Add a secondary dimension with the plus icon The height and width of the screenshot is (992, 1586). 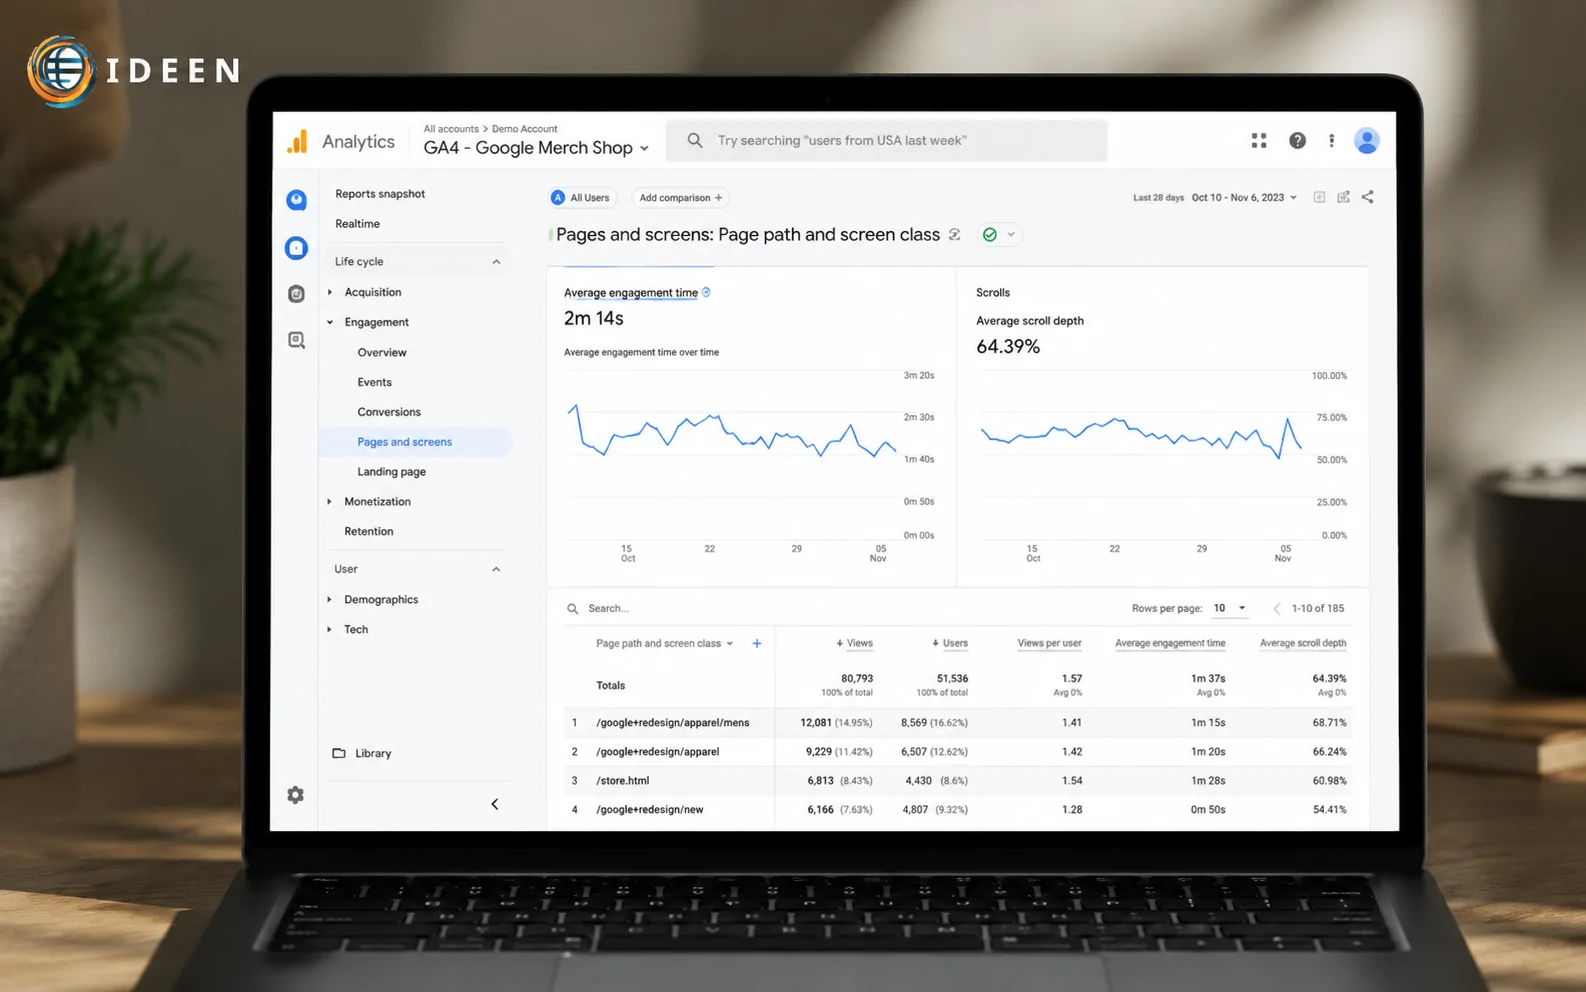(757, 643)
